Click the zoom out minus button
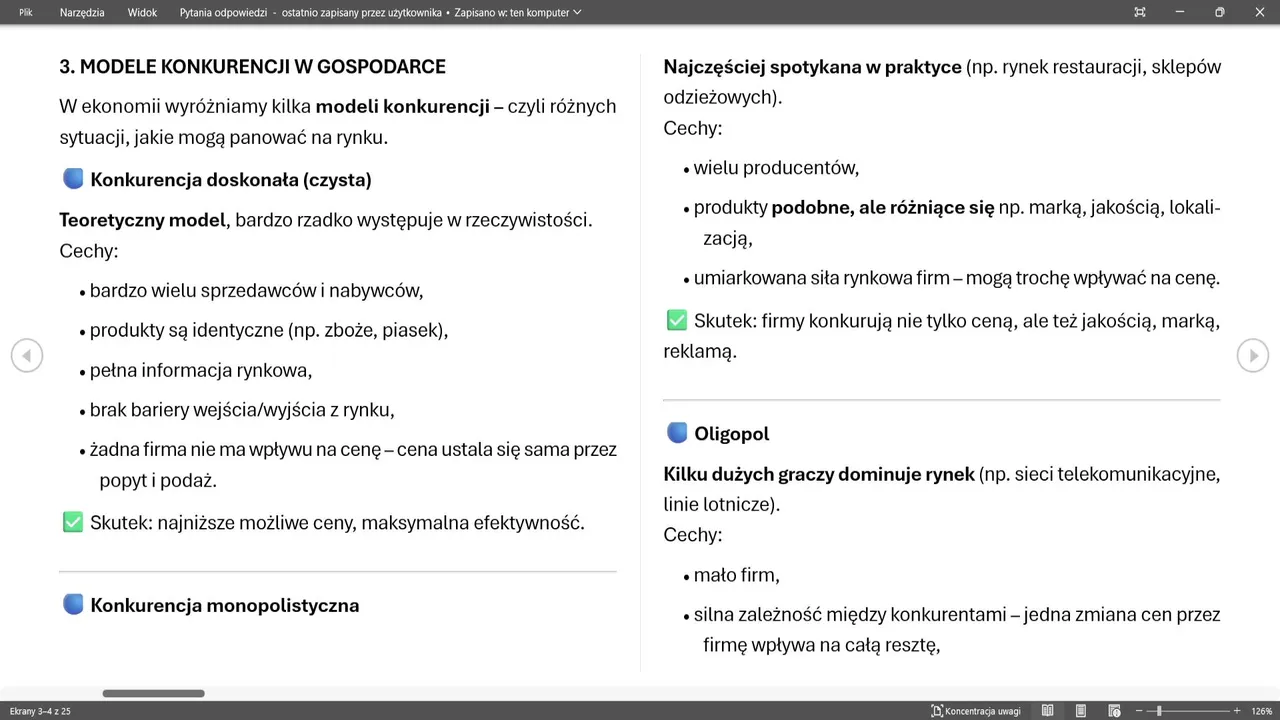The width and height of the screenshot is (1280, 720). (1140, 711)
